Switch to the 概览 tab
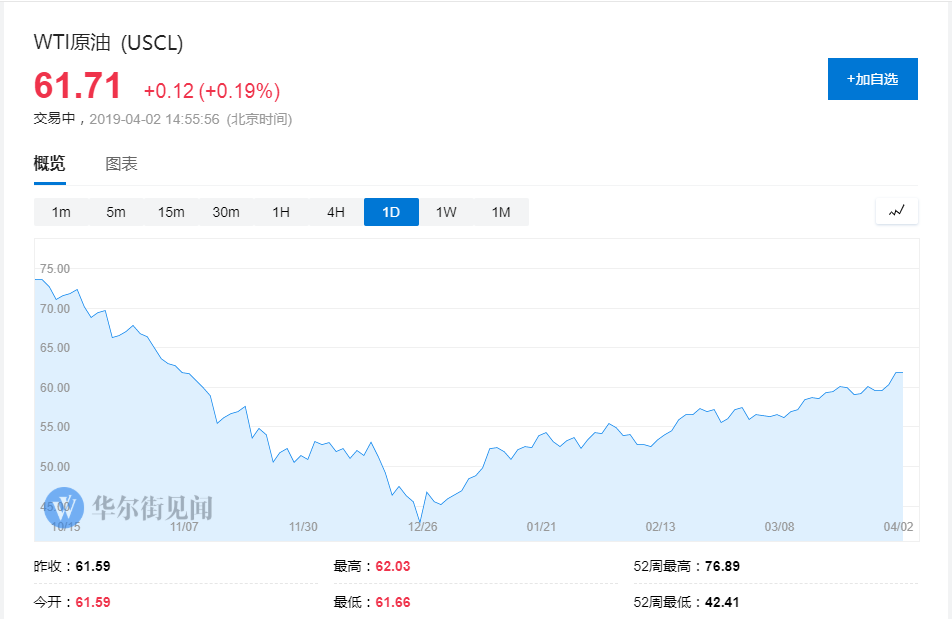Viewport: 952px width, 619px height. click(50, 164)
